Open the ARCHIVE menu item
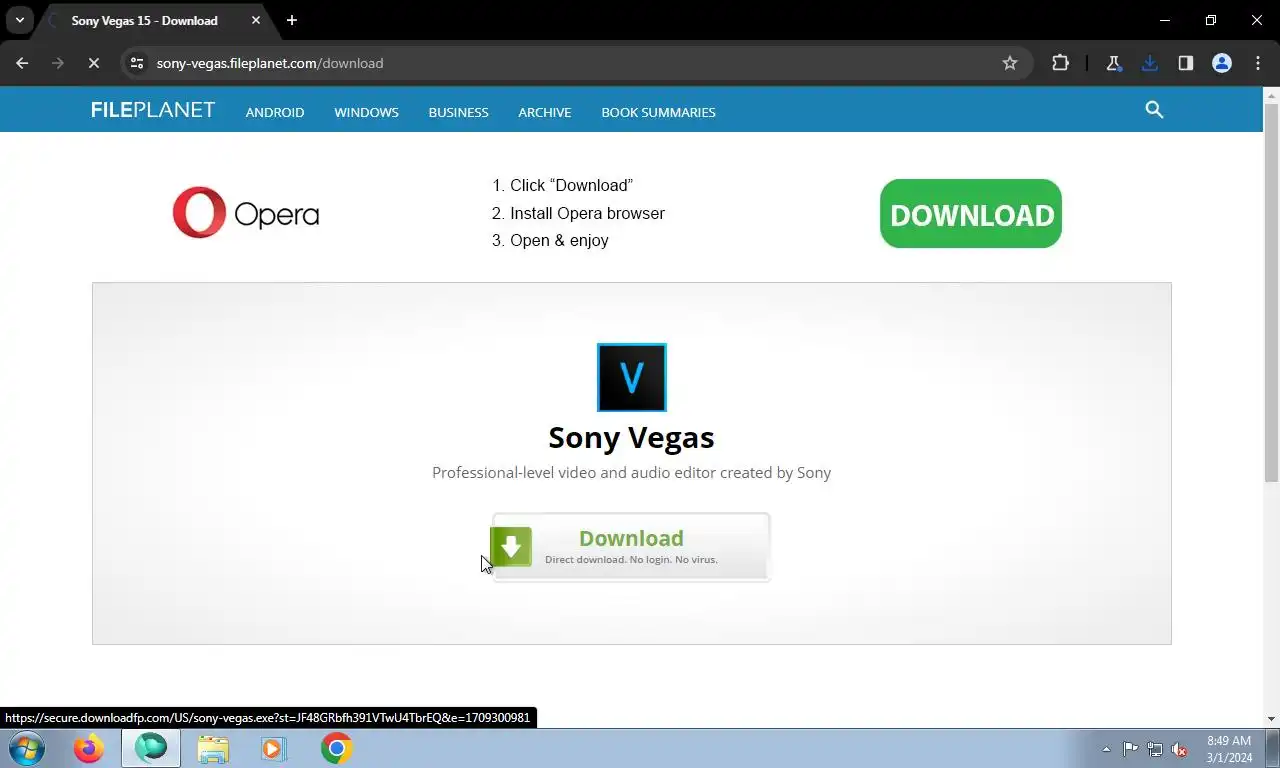The height and width of the screenshot is (768, 1280). pyautogui.click(x=545, y=112)
